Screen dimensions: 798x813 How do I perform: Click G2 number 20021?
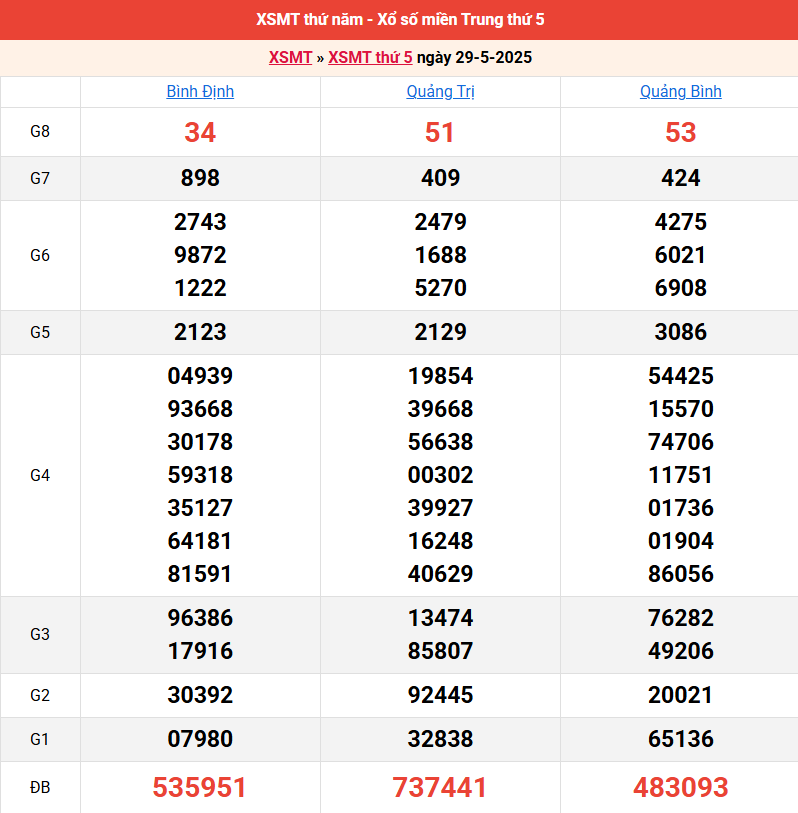[x=680, y=695]
